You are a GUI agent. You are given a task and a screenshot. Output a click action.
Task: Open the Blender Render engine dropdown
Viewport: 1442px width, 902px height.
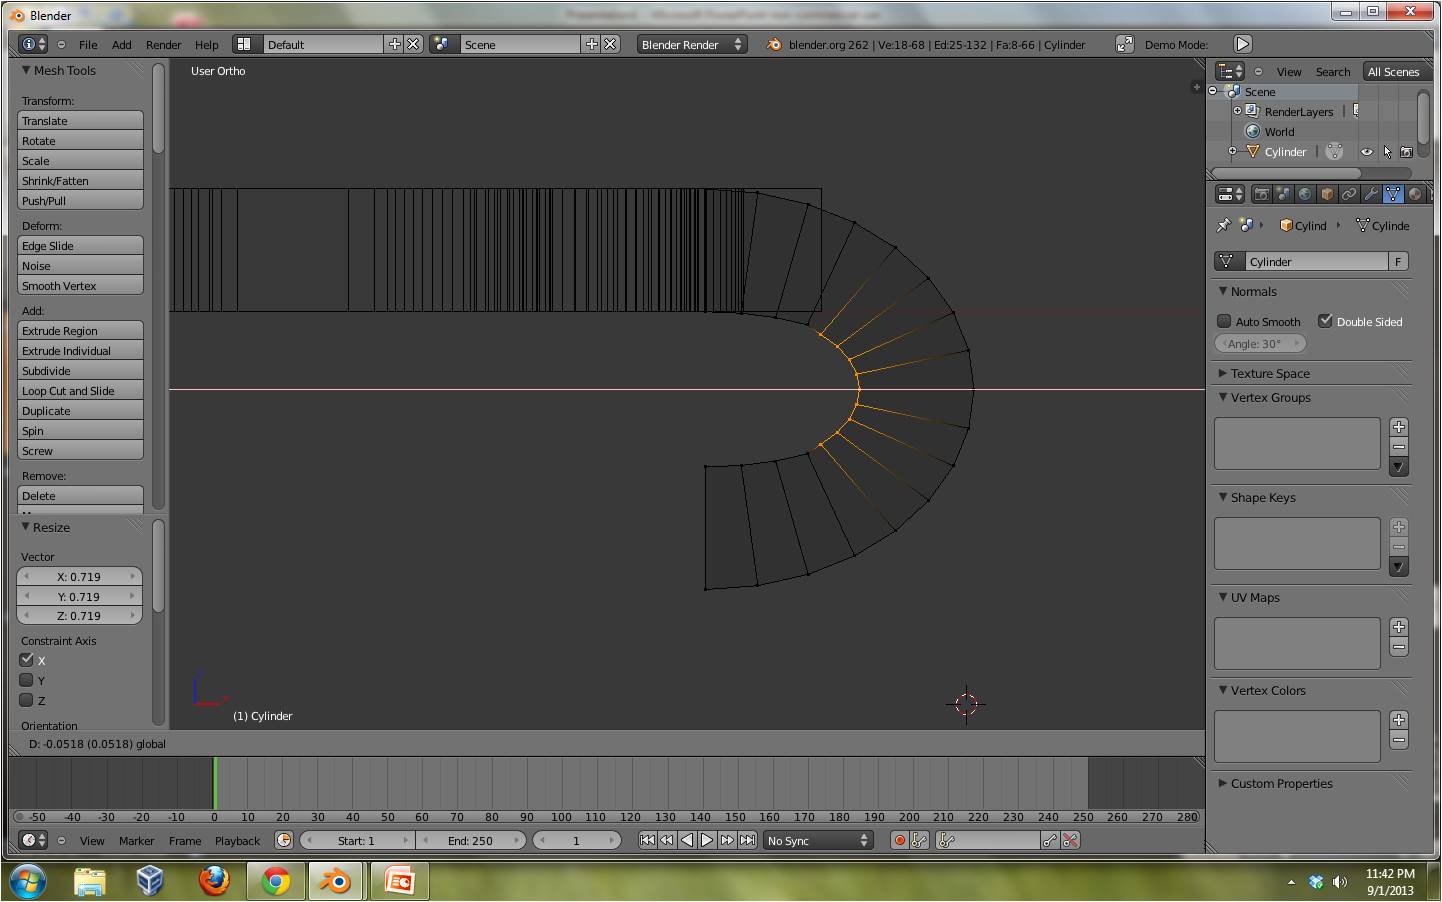(692, 44)
